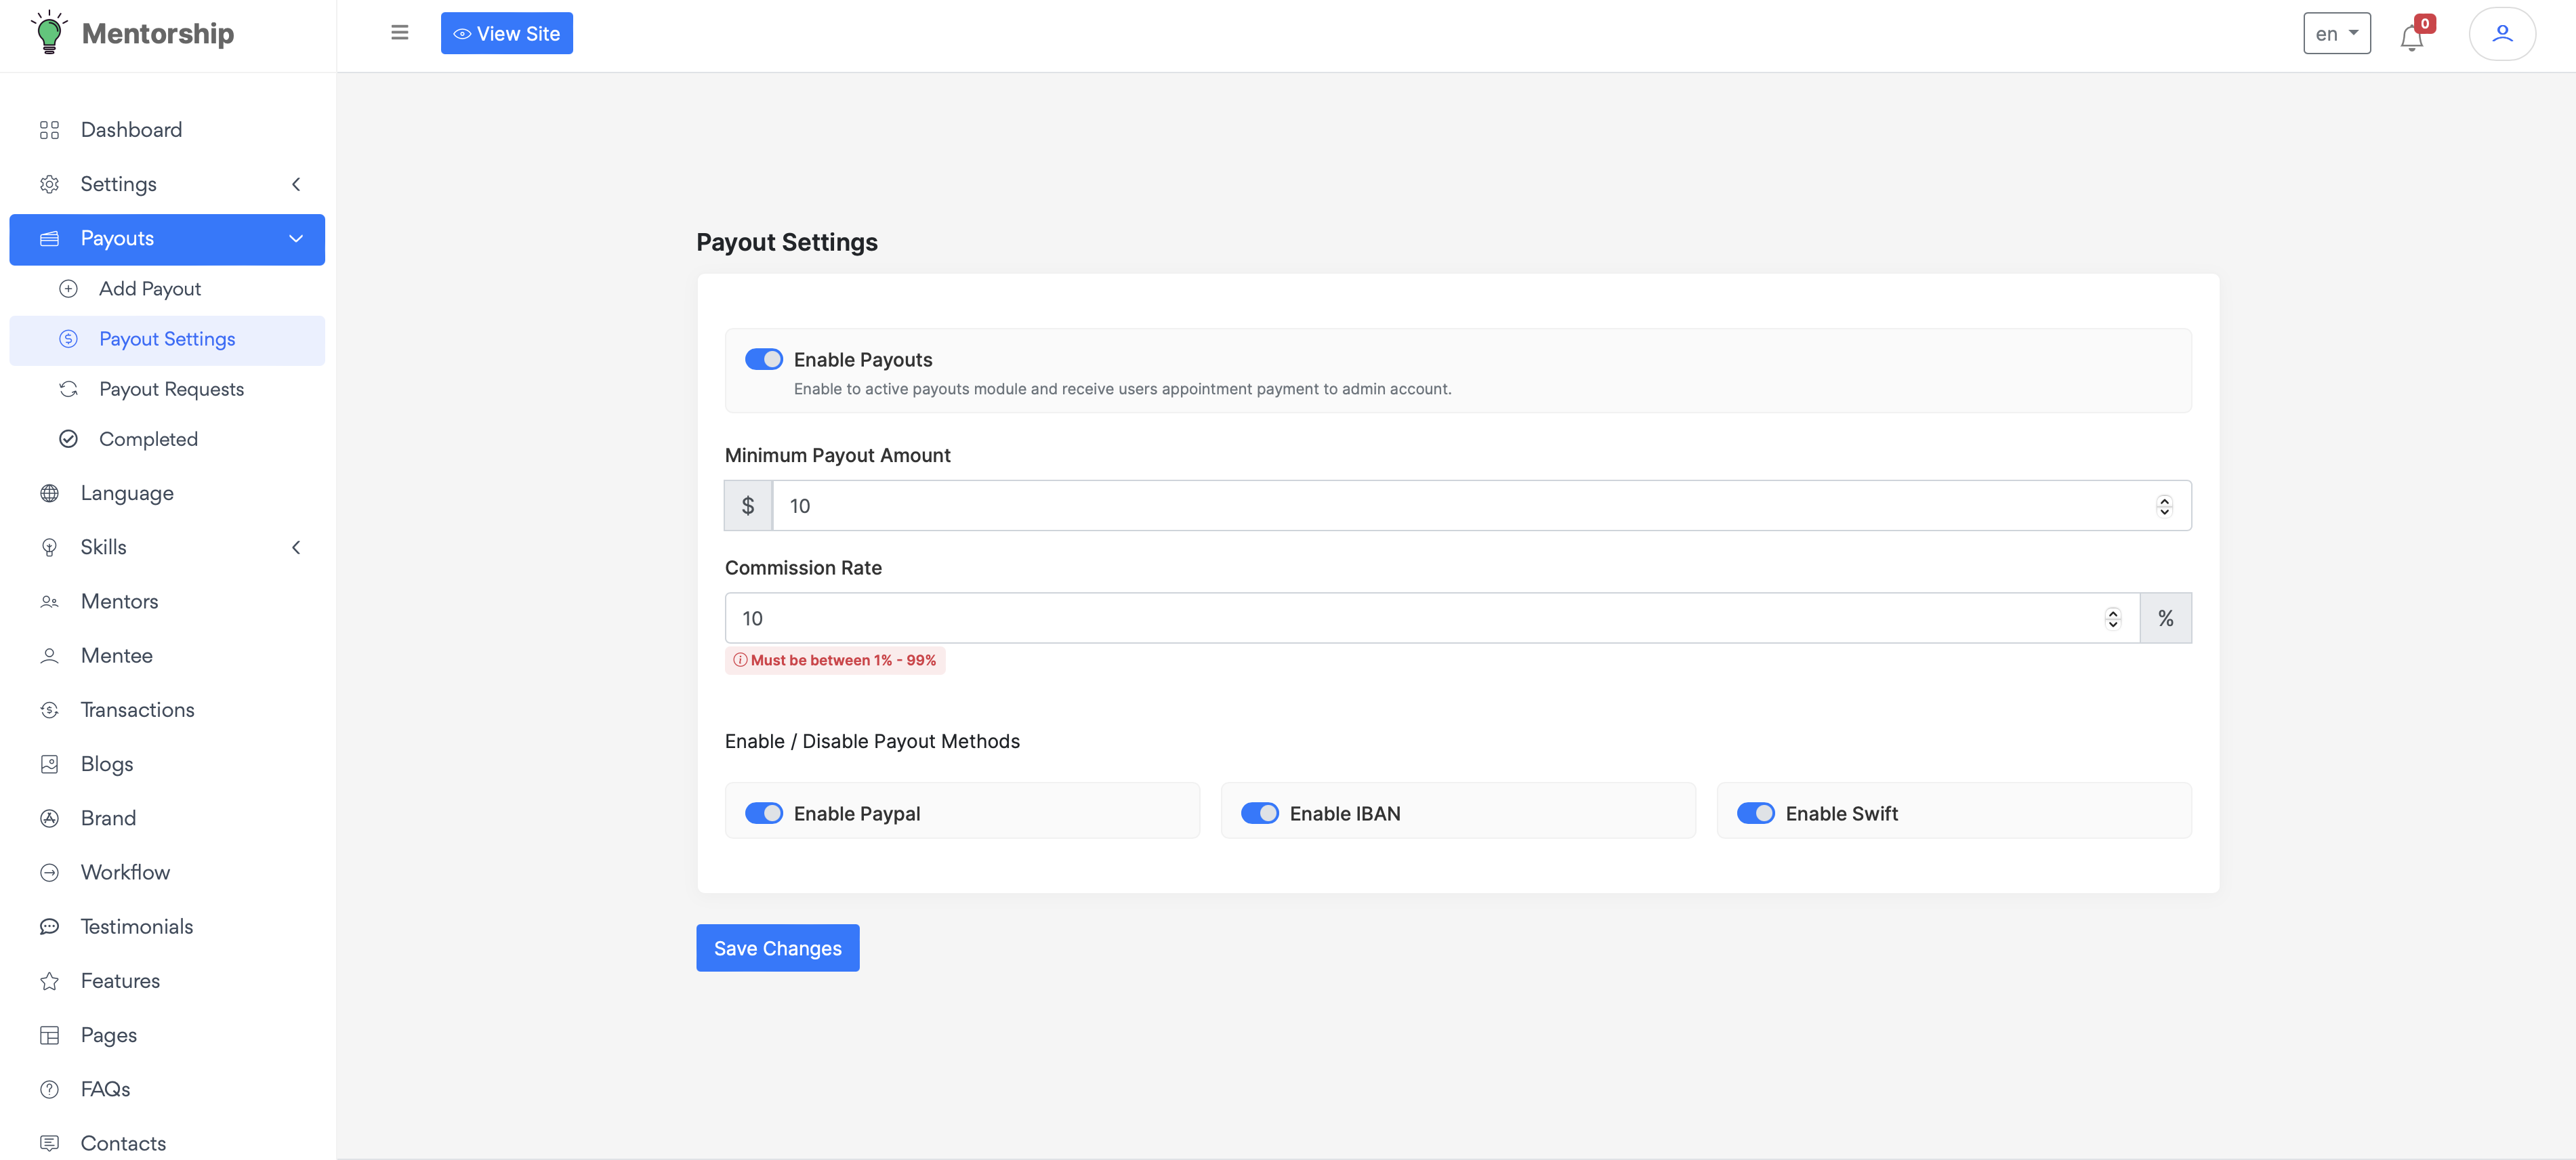This screenshot has width=2576, height=1160.
Task: Click the Dashboard grid icon
Action: pos(49,130)
